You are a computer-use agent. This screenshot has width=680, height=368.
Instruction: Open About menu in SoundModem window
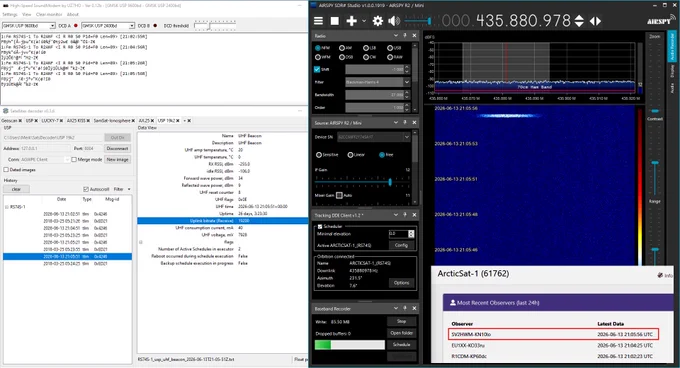point(72,14)
